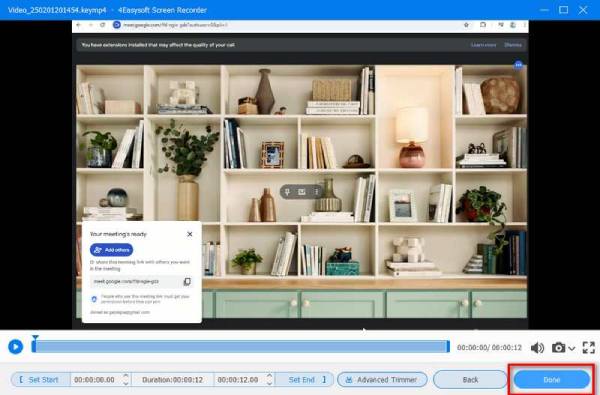Adjust start time stepper arrows
This screenshot has height=395, width=600.
click(x=126, y=380)
